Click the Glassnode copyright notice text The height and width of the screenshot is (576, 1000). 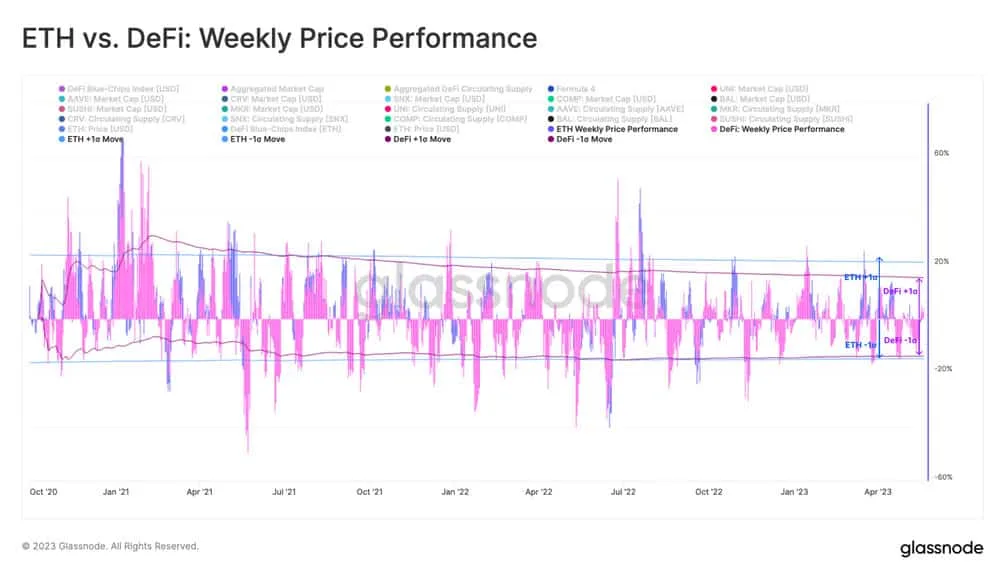point(110,546)
